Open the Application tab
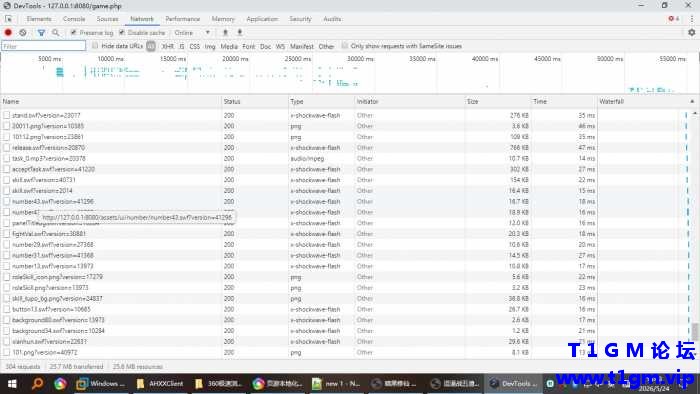 (x=262, y=19)
